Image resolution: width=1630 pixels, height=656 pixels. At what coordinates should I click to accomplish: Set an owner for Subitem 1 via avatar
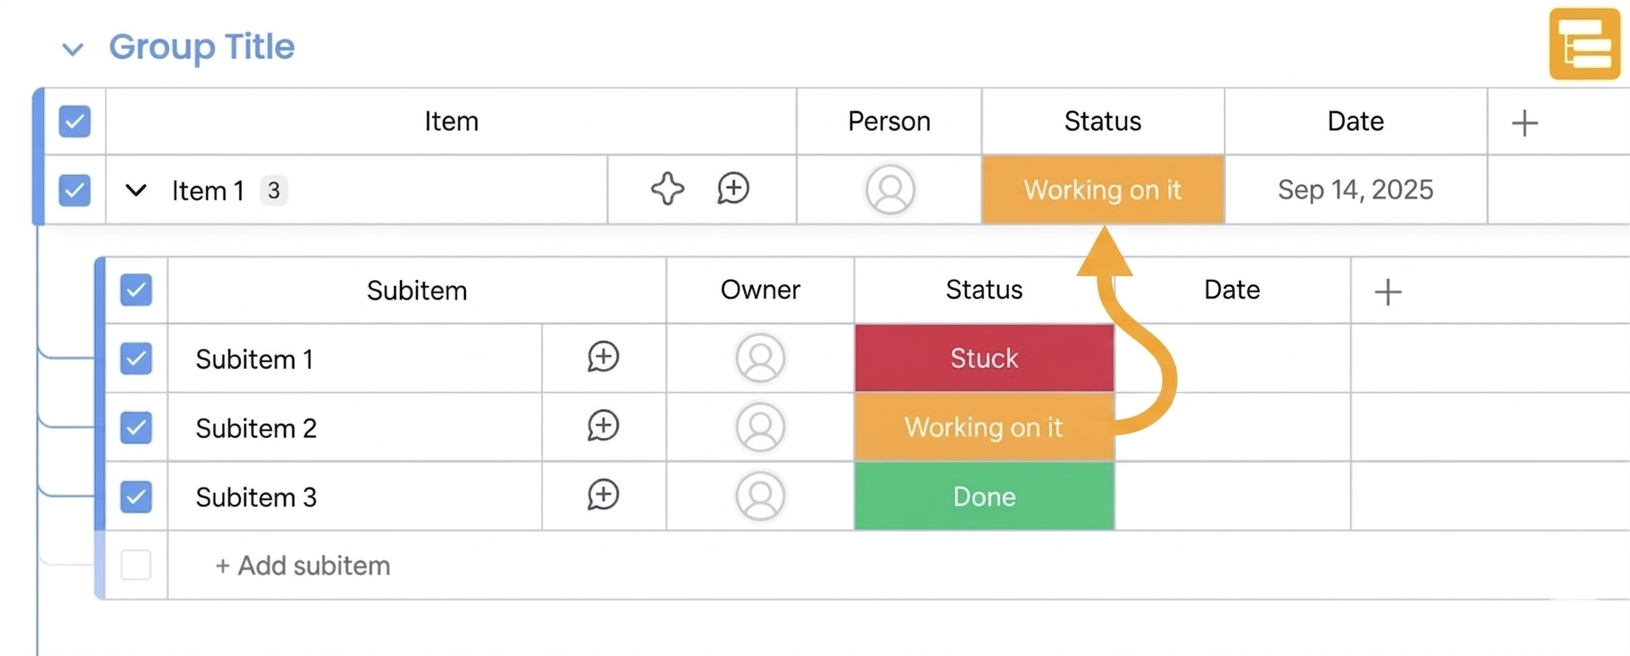[x=760, y=357]
